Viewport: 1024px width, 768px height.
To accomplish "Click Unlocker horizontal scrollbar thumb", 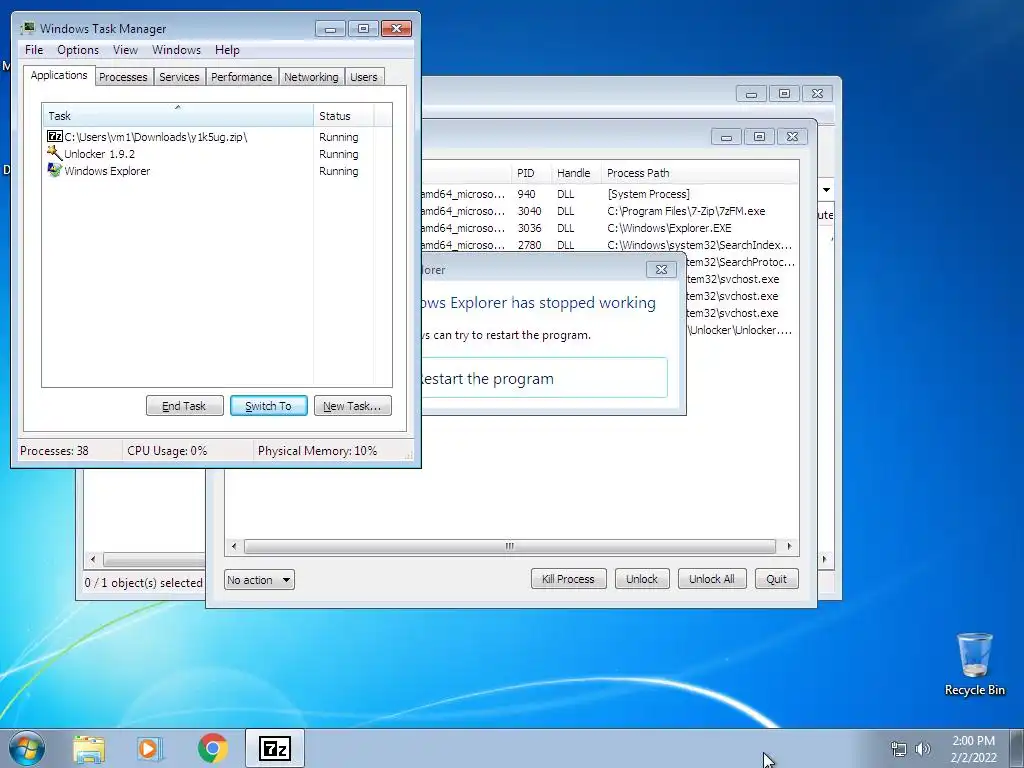I will tap(509, 546).
